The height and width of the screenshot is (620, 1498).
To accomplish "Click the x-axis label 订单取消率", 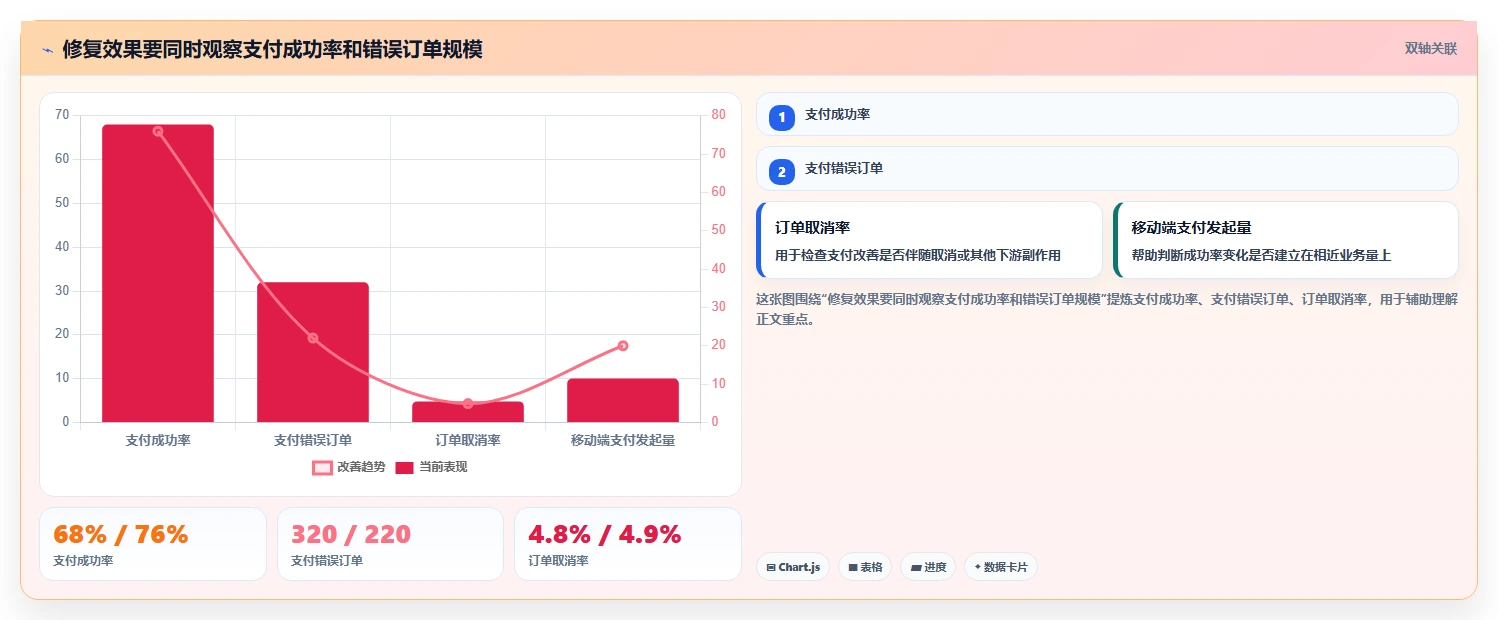I will pyautogui.click(x=468, y=440).
